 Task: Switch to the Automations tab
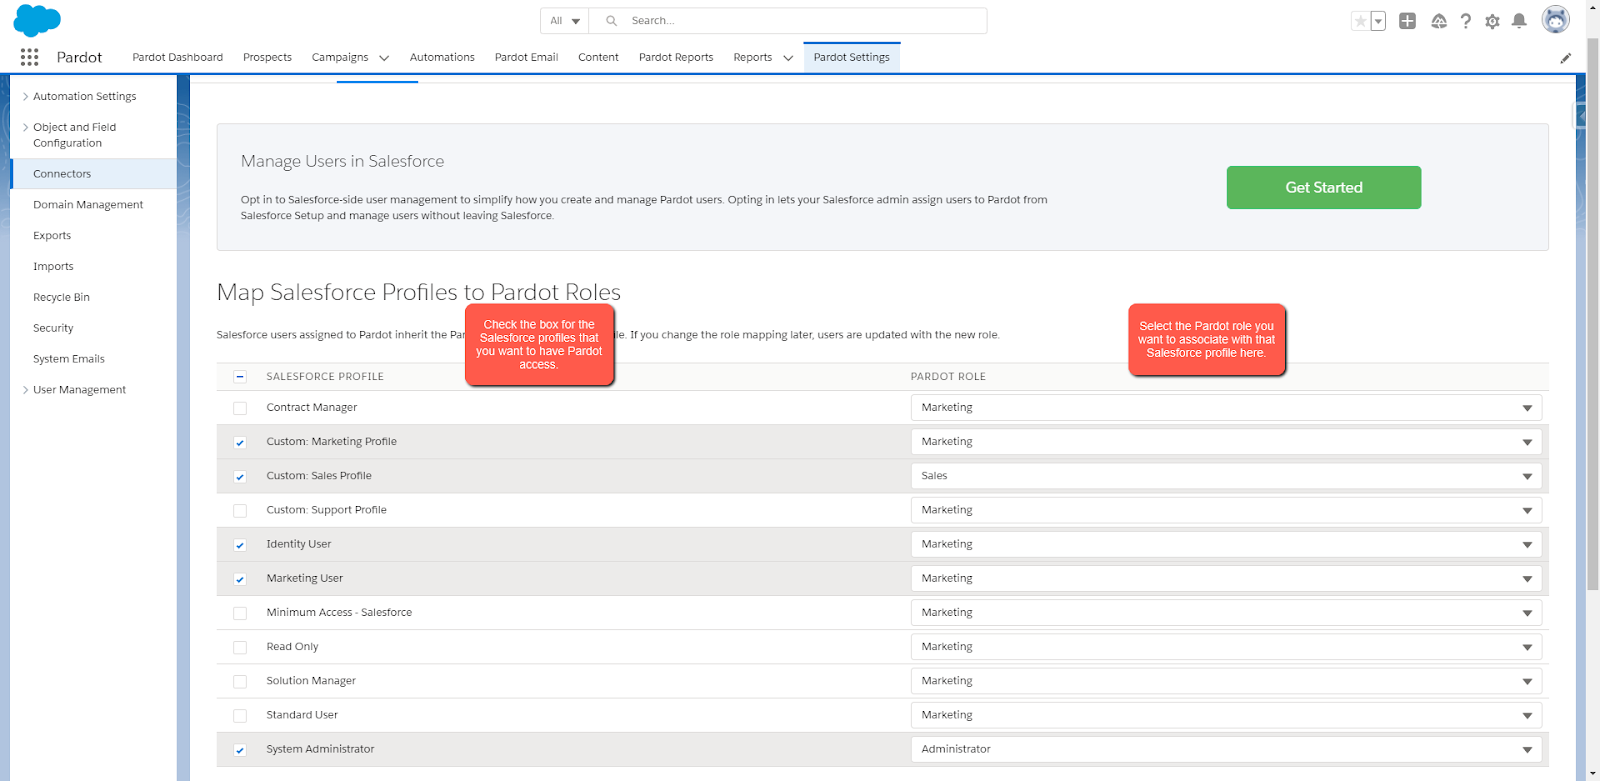tap(442, 57)
